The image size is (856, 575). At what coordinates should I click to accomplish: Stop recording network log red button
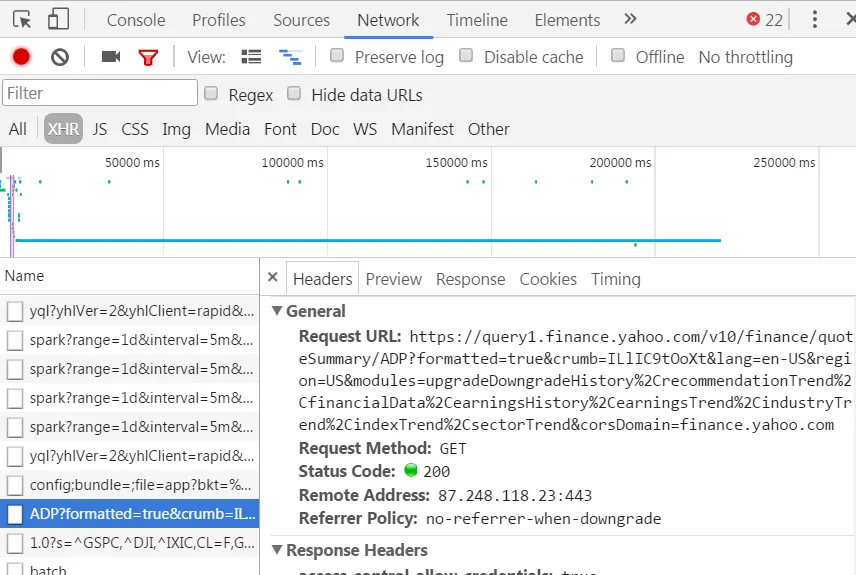(x=21, y=57)
